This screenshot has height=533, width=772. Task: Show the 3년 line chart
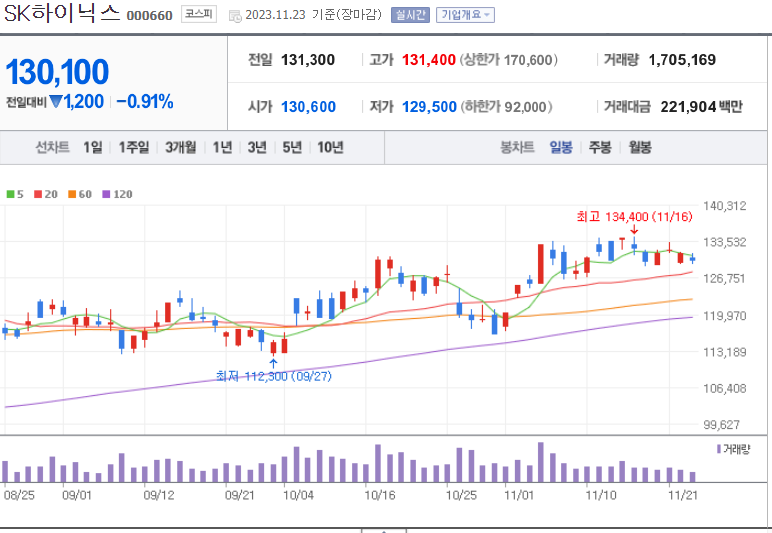point(257,147)
